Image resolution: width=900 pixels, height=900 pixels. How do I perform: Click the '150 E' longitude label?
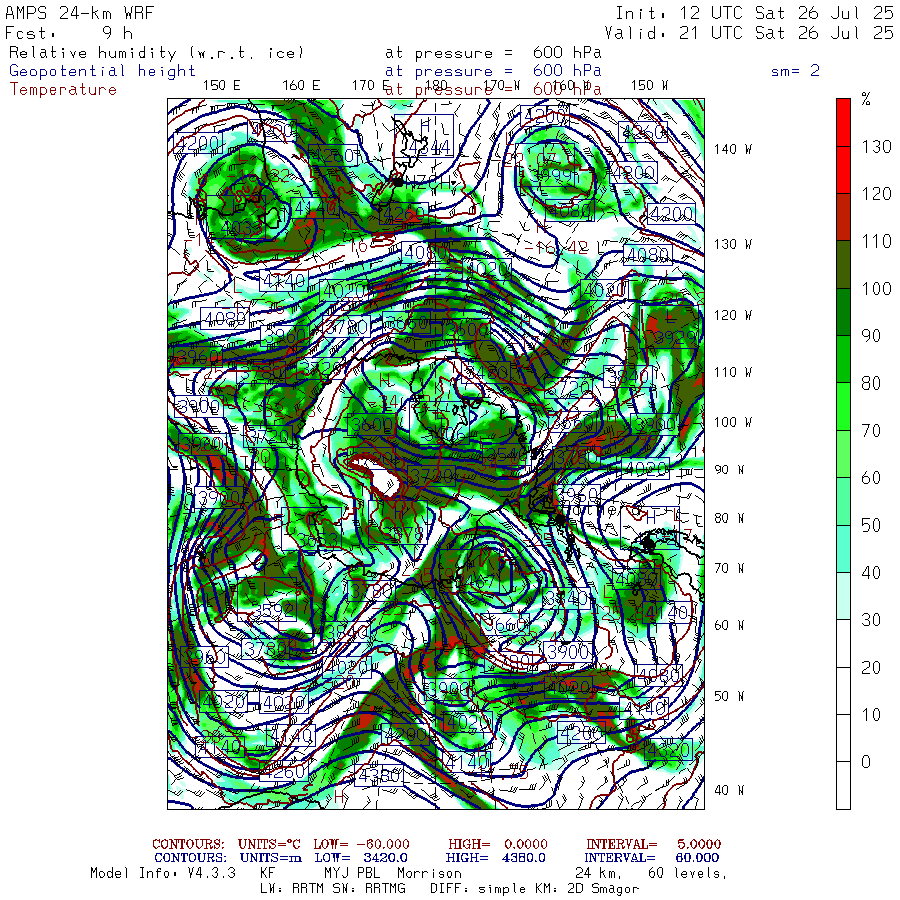coord(222,85)
